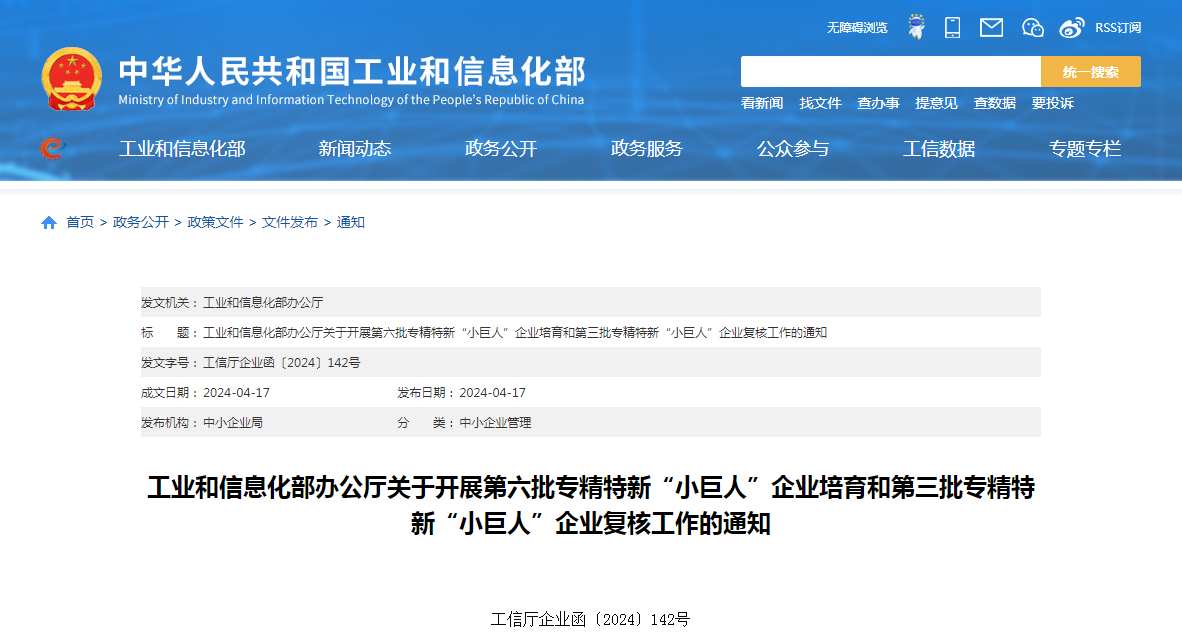Click document number line below headline

tap(590, 620)
